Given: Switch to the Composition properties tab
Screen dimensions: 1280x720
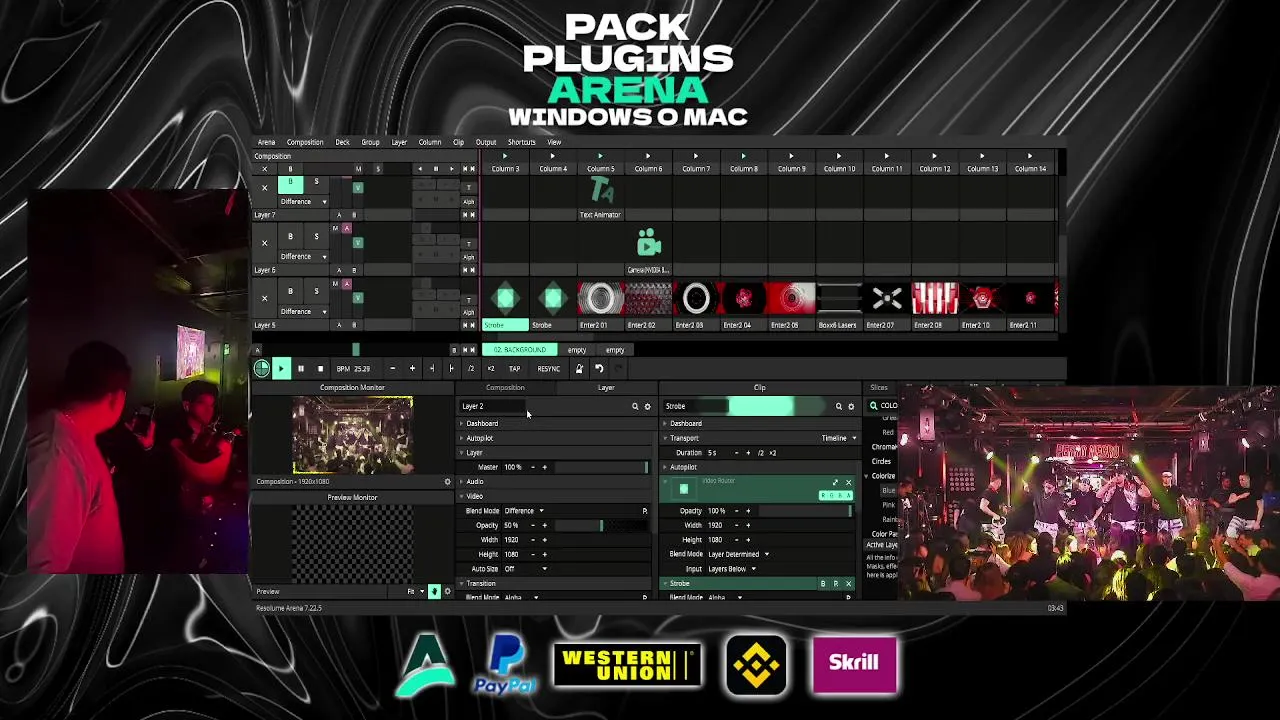Looking at the screenshot, I should [505, 388].
